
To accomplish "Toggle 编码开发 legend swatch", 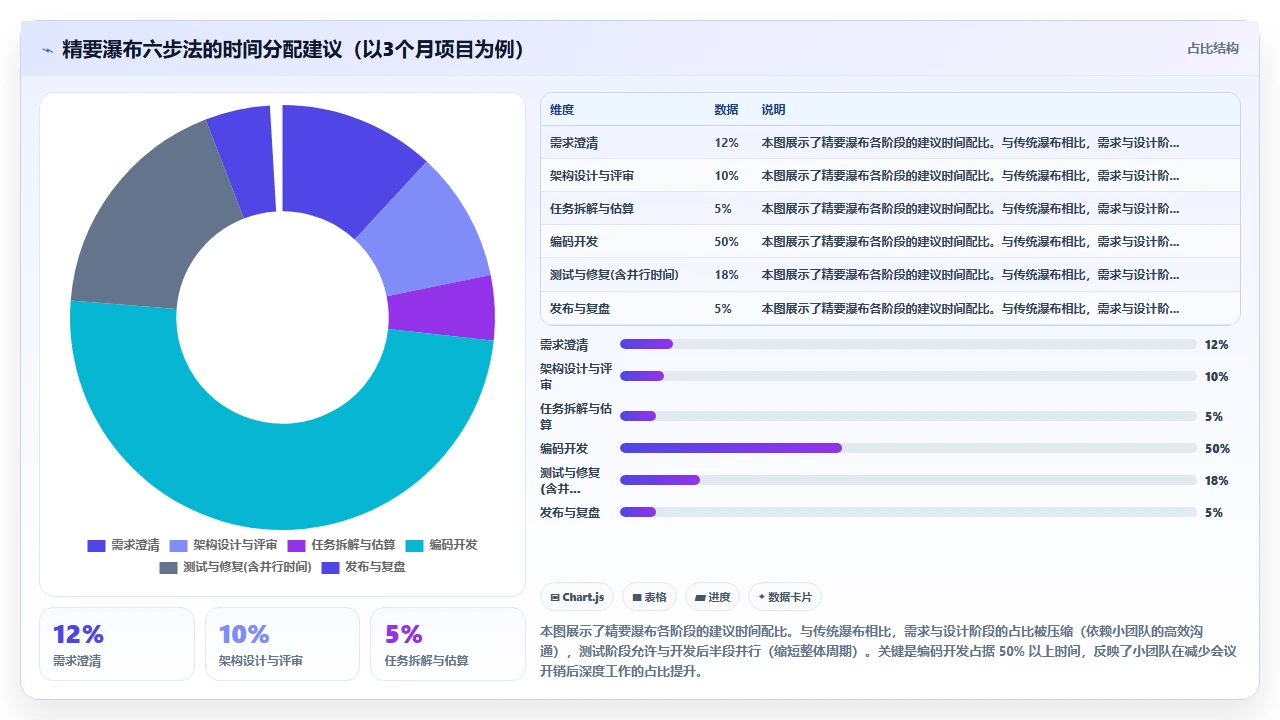I will point(414,546).
